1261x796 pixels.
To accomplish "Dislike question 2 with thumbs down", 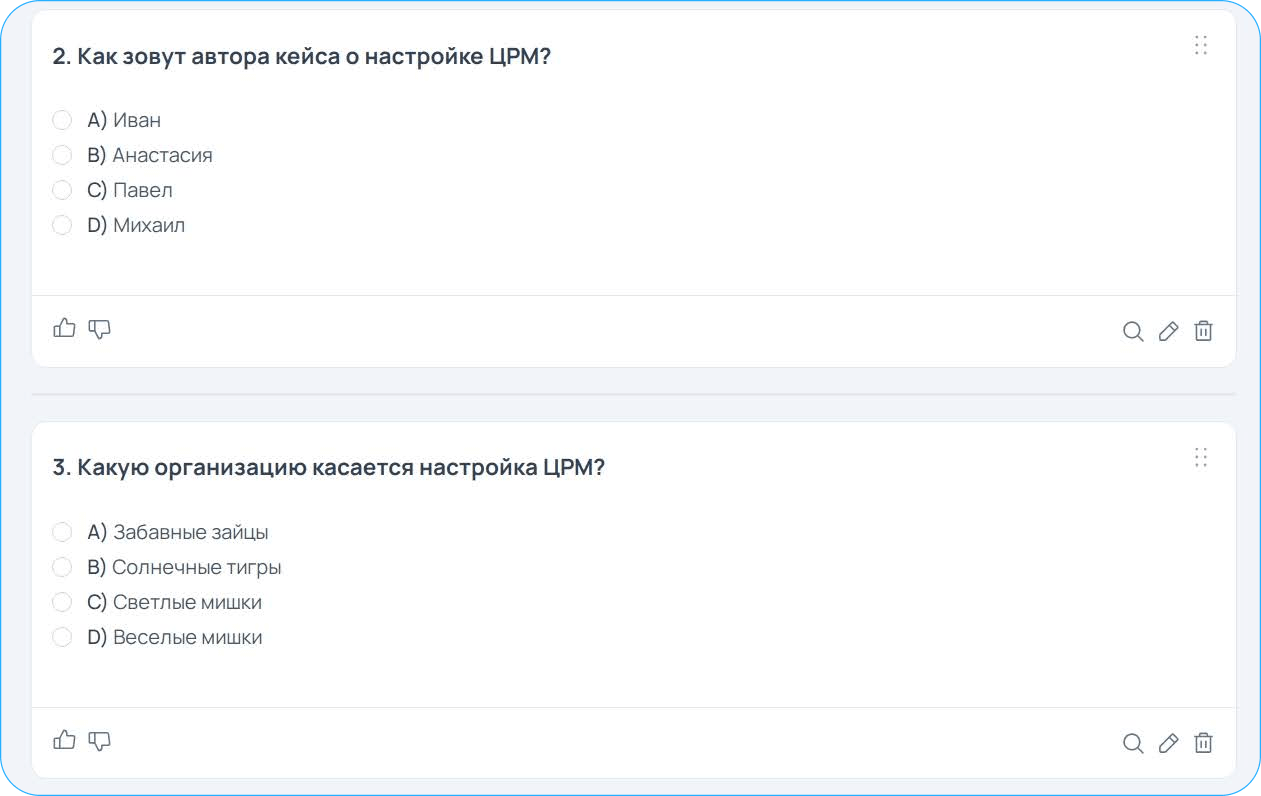I will pos(99,329).
